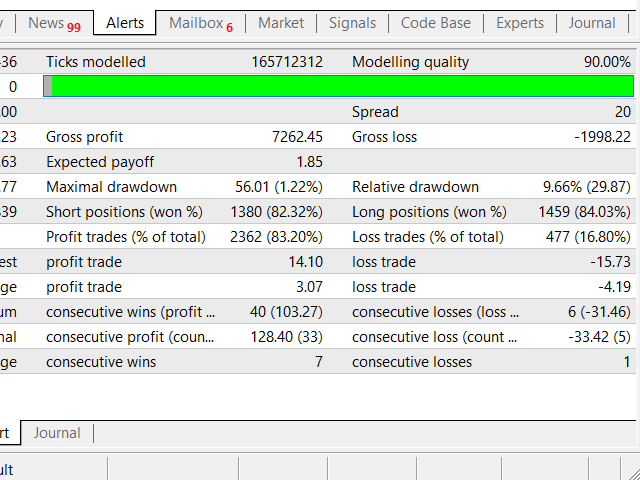Switch to the Experts tab
The height and width of the screenshot is (480, 640).
[x=520, y=23]
